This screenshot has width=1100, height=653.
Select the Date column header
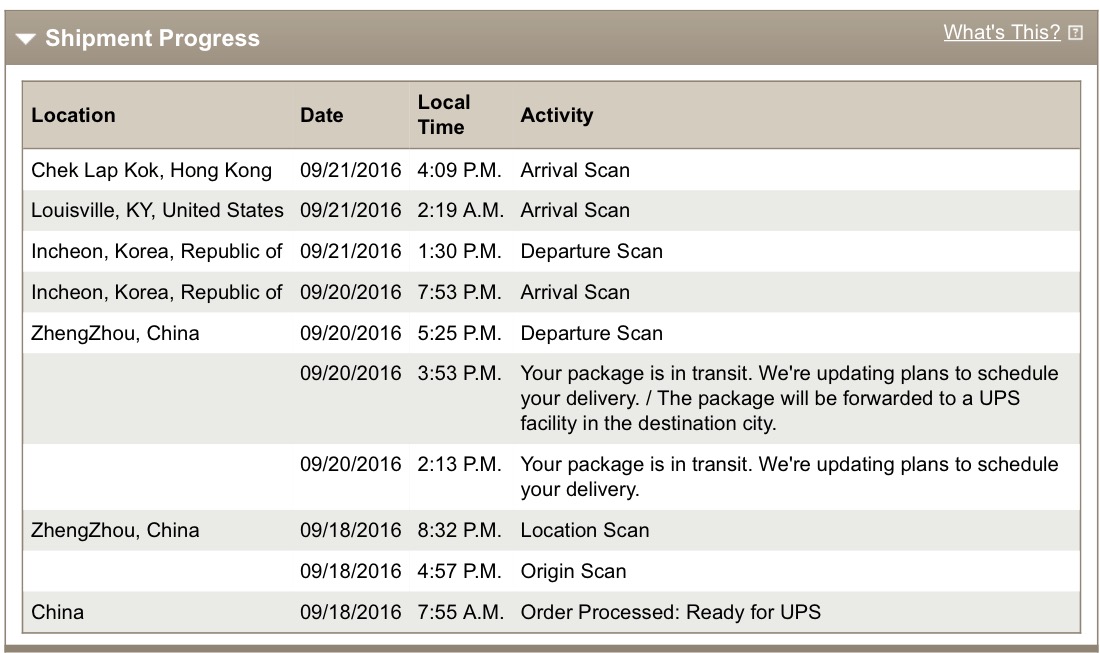pyautogui.click(x=321, y=115)
